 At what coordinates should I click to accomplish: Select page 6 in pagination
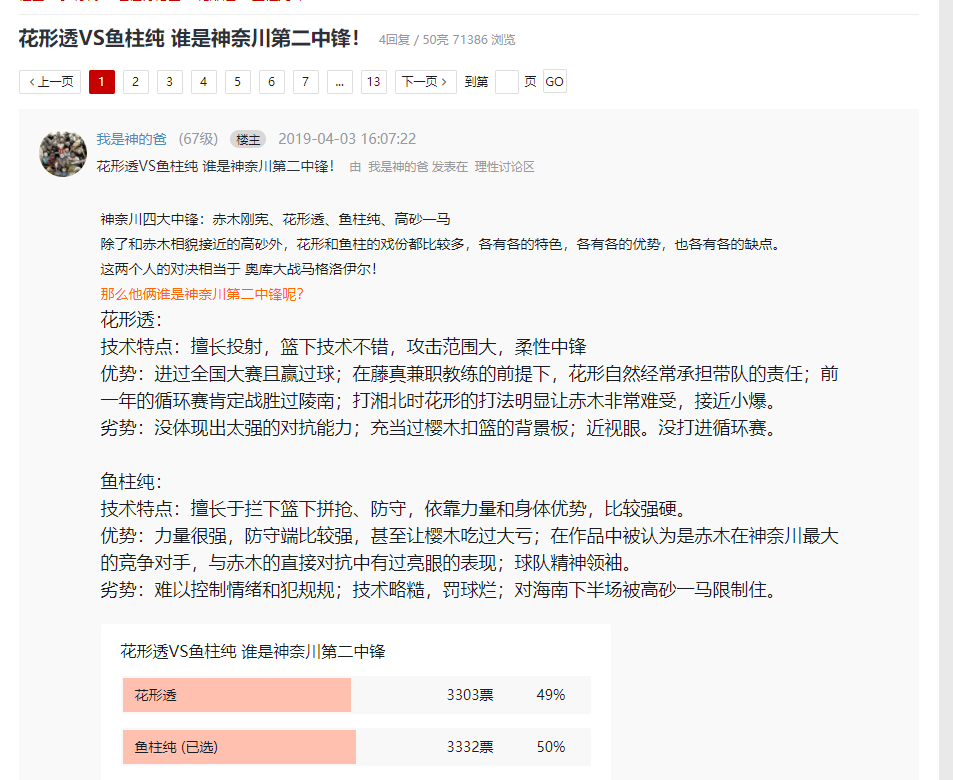point(272,82)
